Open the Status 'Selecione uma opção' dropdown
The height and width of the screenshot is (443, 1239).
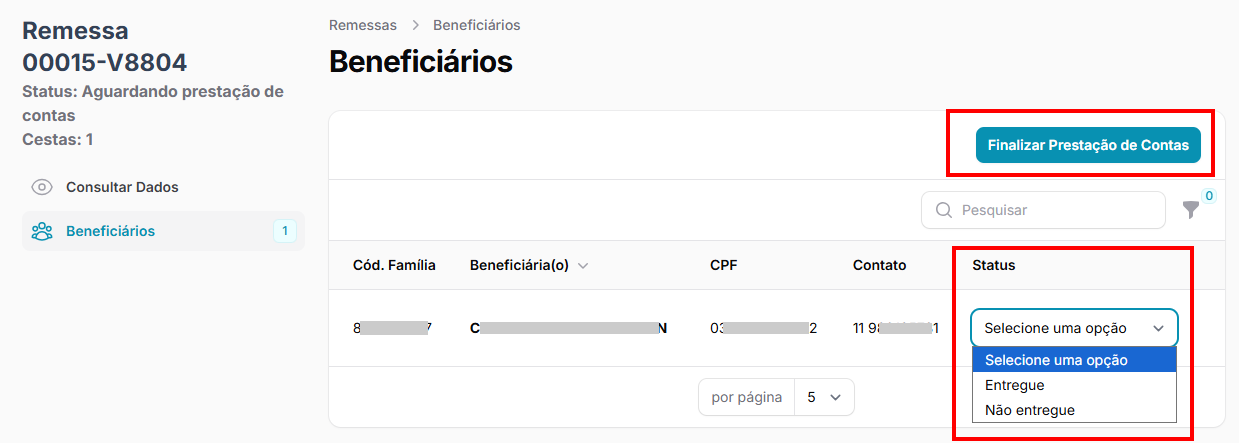click(x=1074, y=328)
